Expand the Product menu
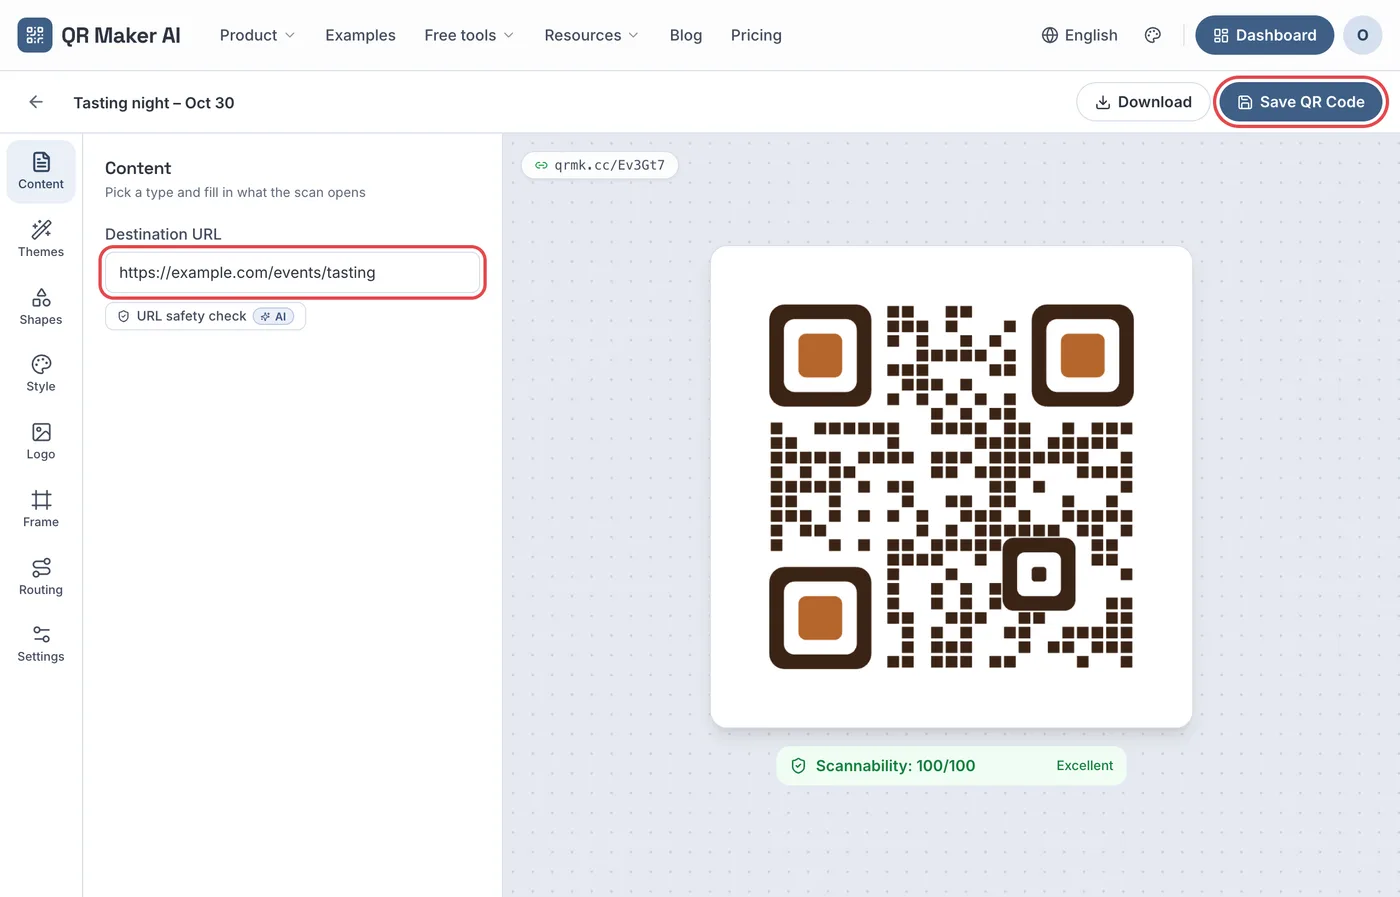 (257, 35)
